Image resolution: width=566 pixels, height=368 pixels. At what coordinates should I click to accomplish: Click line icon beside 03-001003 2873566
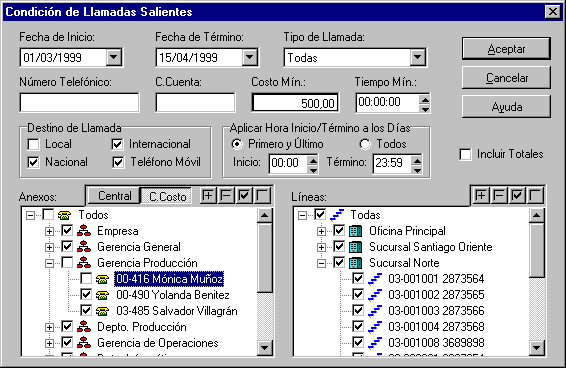375,311
